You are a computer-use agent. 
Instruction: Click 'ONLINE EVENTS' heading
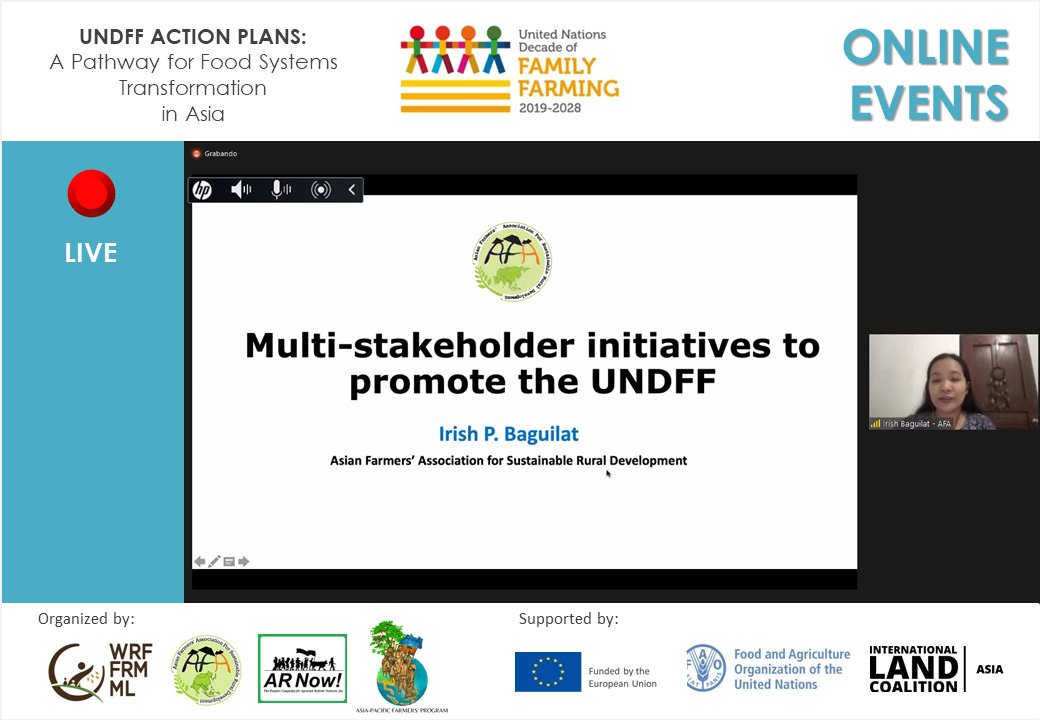tap(927, 75)
